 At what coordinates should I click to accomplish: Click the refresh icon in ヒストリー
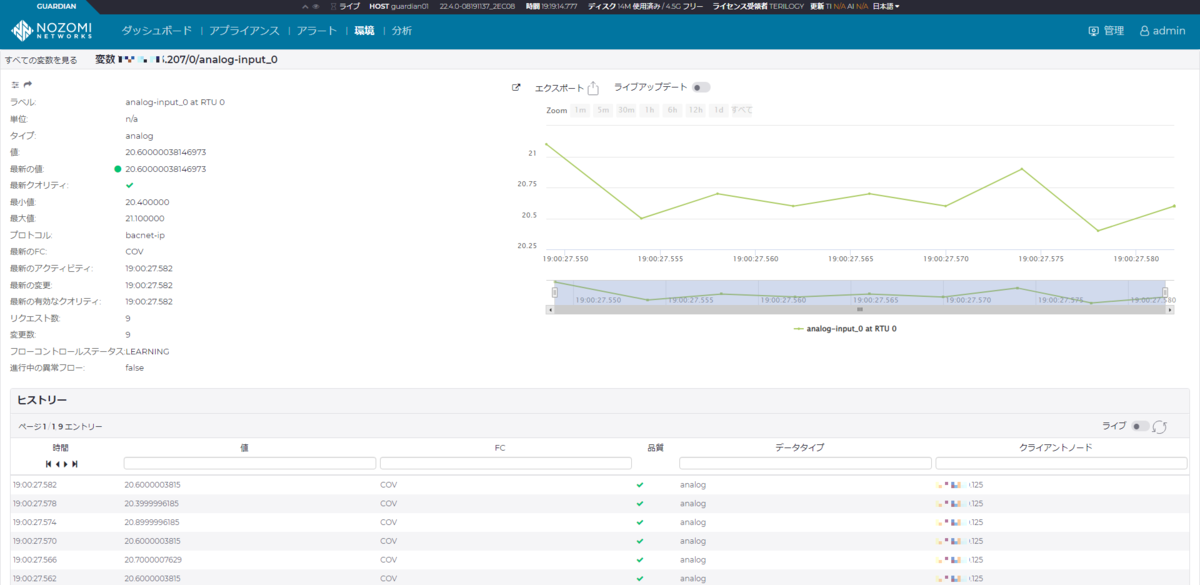click(x=1160, y=427)
